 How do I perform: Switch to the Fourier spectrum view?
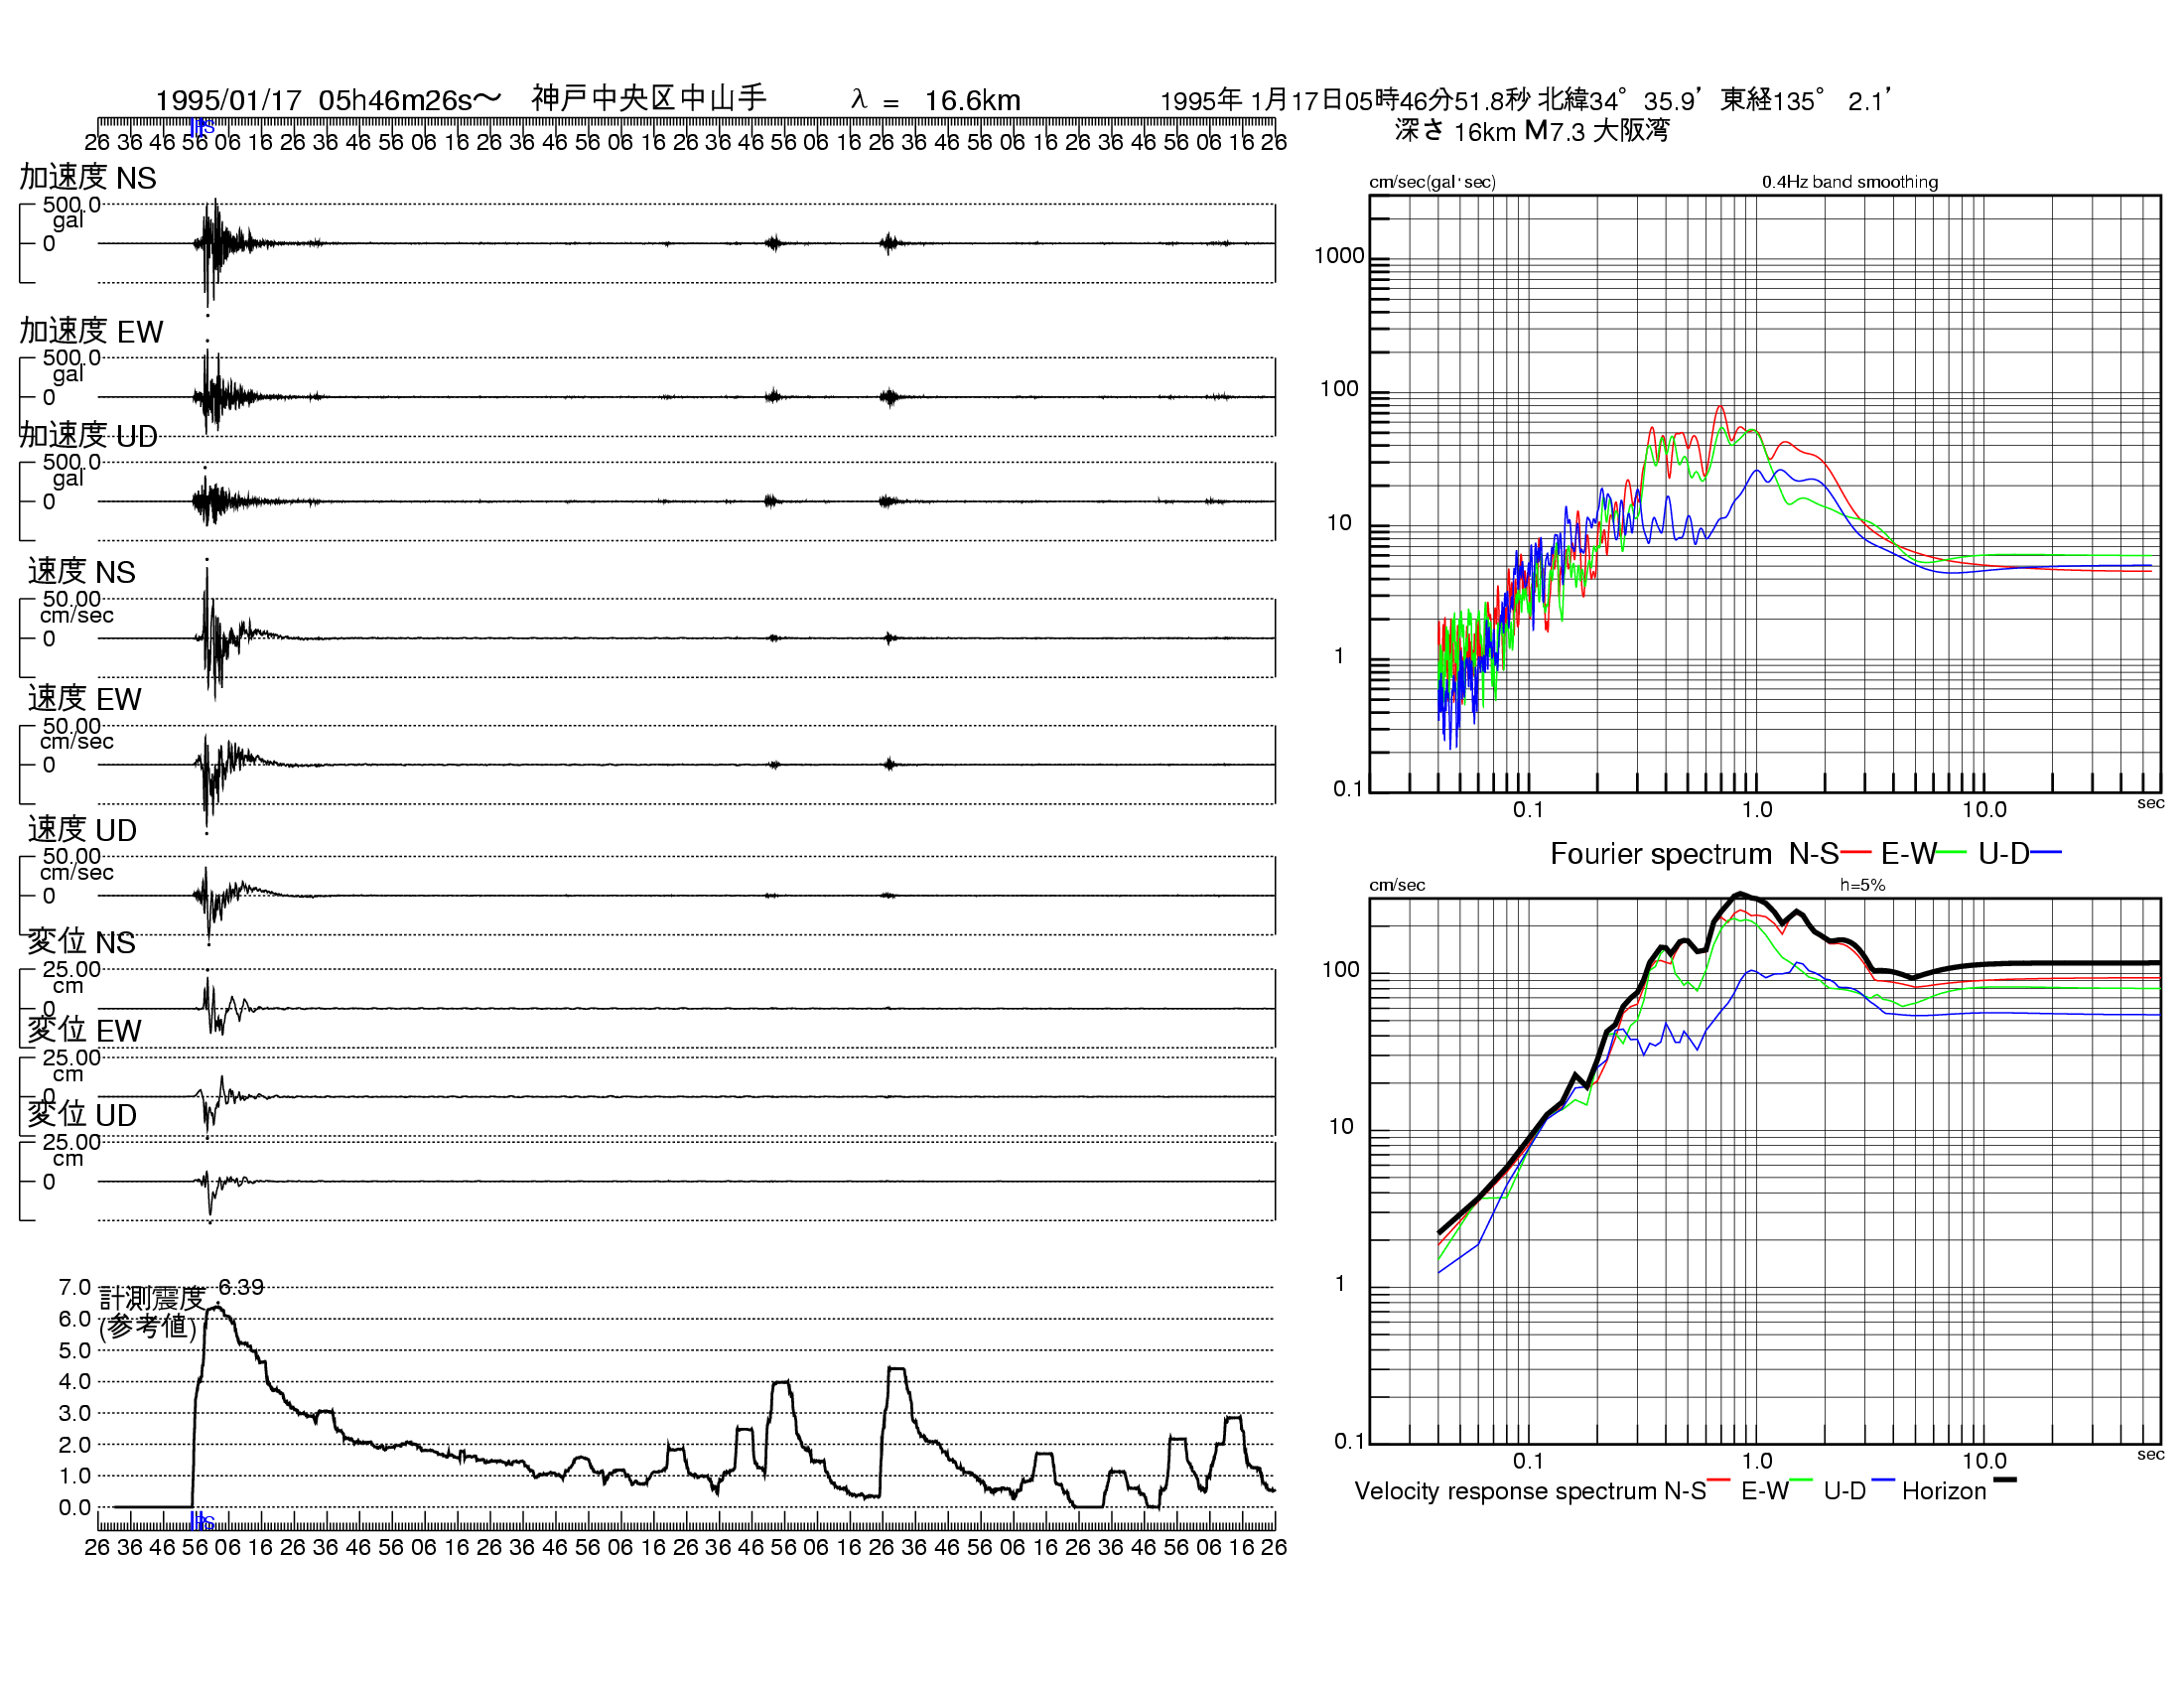click(1660, 854)
